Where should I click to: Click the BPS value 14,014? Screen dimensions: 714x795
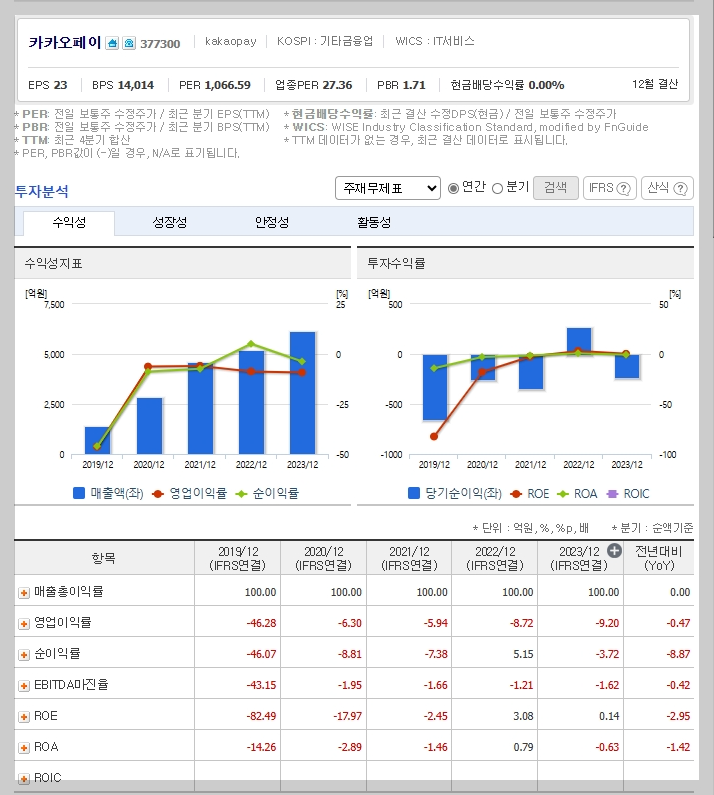(x=135, y=85)
